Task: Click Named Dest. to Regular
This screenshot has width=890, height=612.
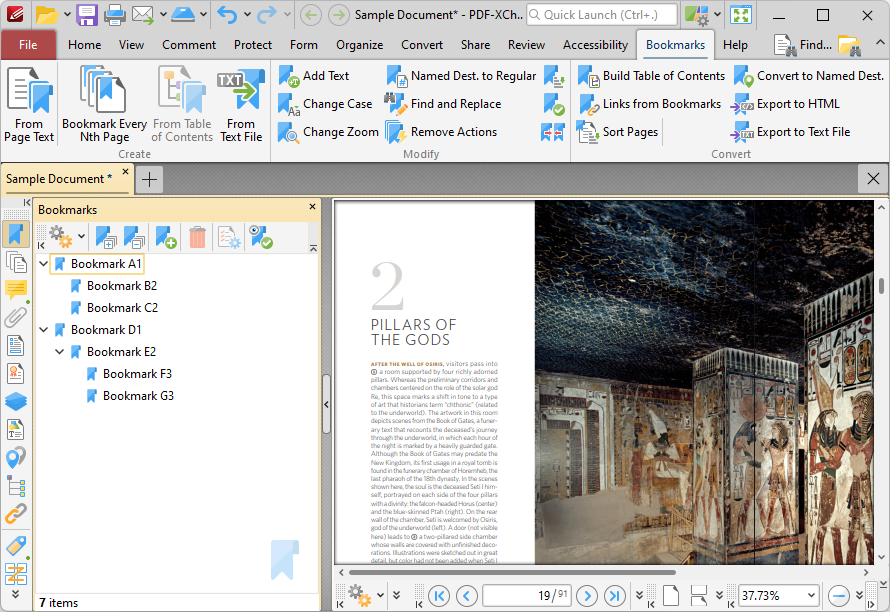Action: point(461,76)
